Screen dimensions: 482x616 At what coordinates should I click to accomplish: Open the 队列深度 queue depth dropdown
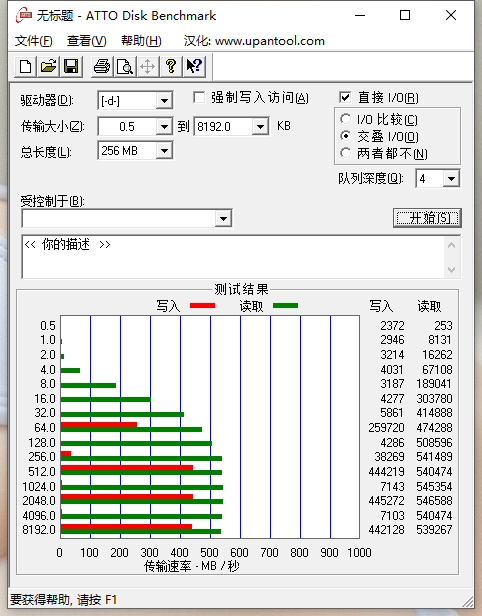[451, 179]
